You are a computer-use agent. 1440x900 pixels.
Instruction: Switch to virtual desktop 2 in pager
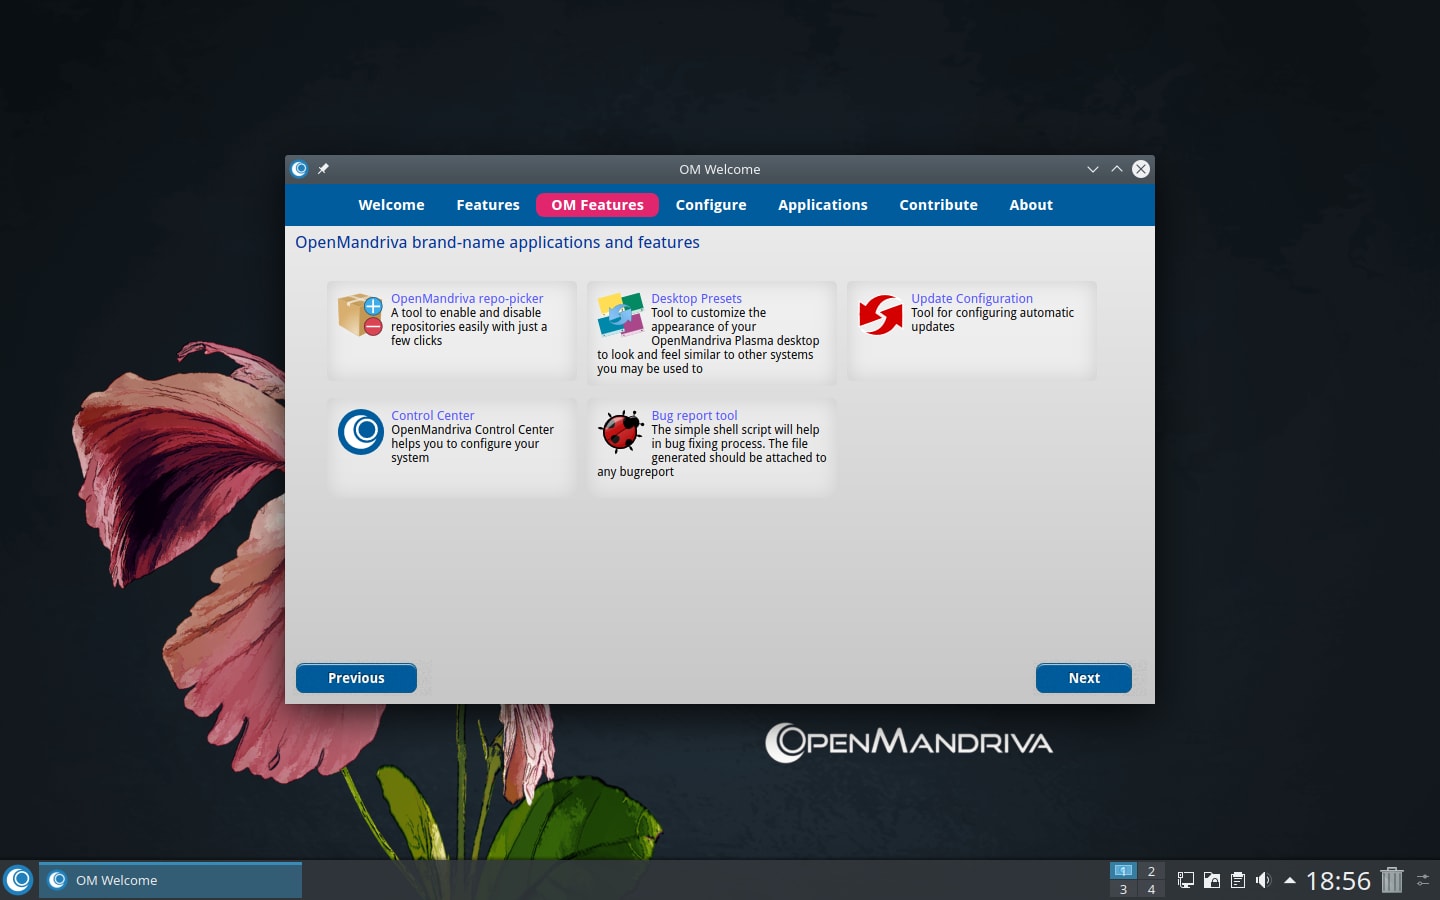click(1150, 872)
